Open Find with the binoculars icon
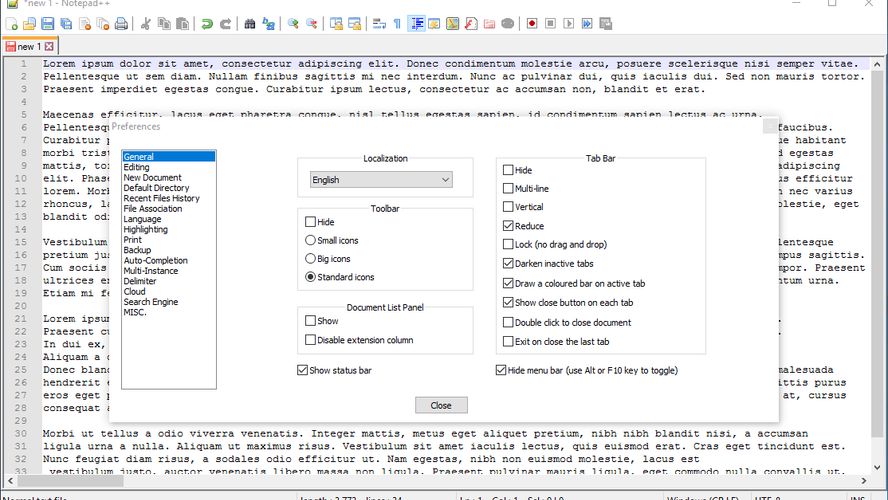The height and width of the screenshot is (500, 888). (250, 24)
